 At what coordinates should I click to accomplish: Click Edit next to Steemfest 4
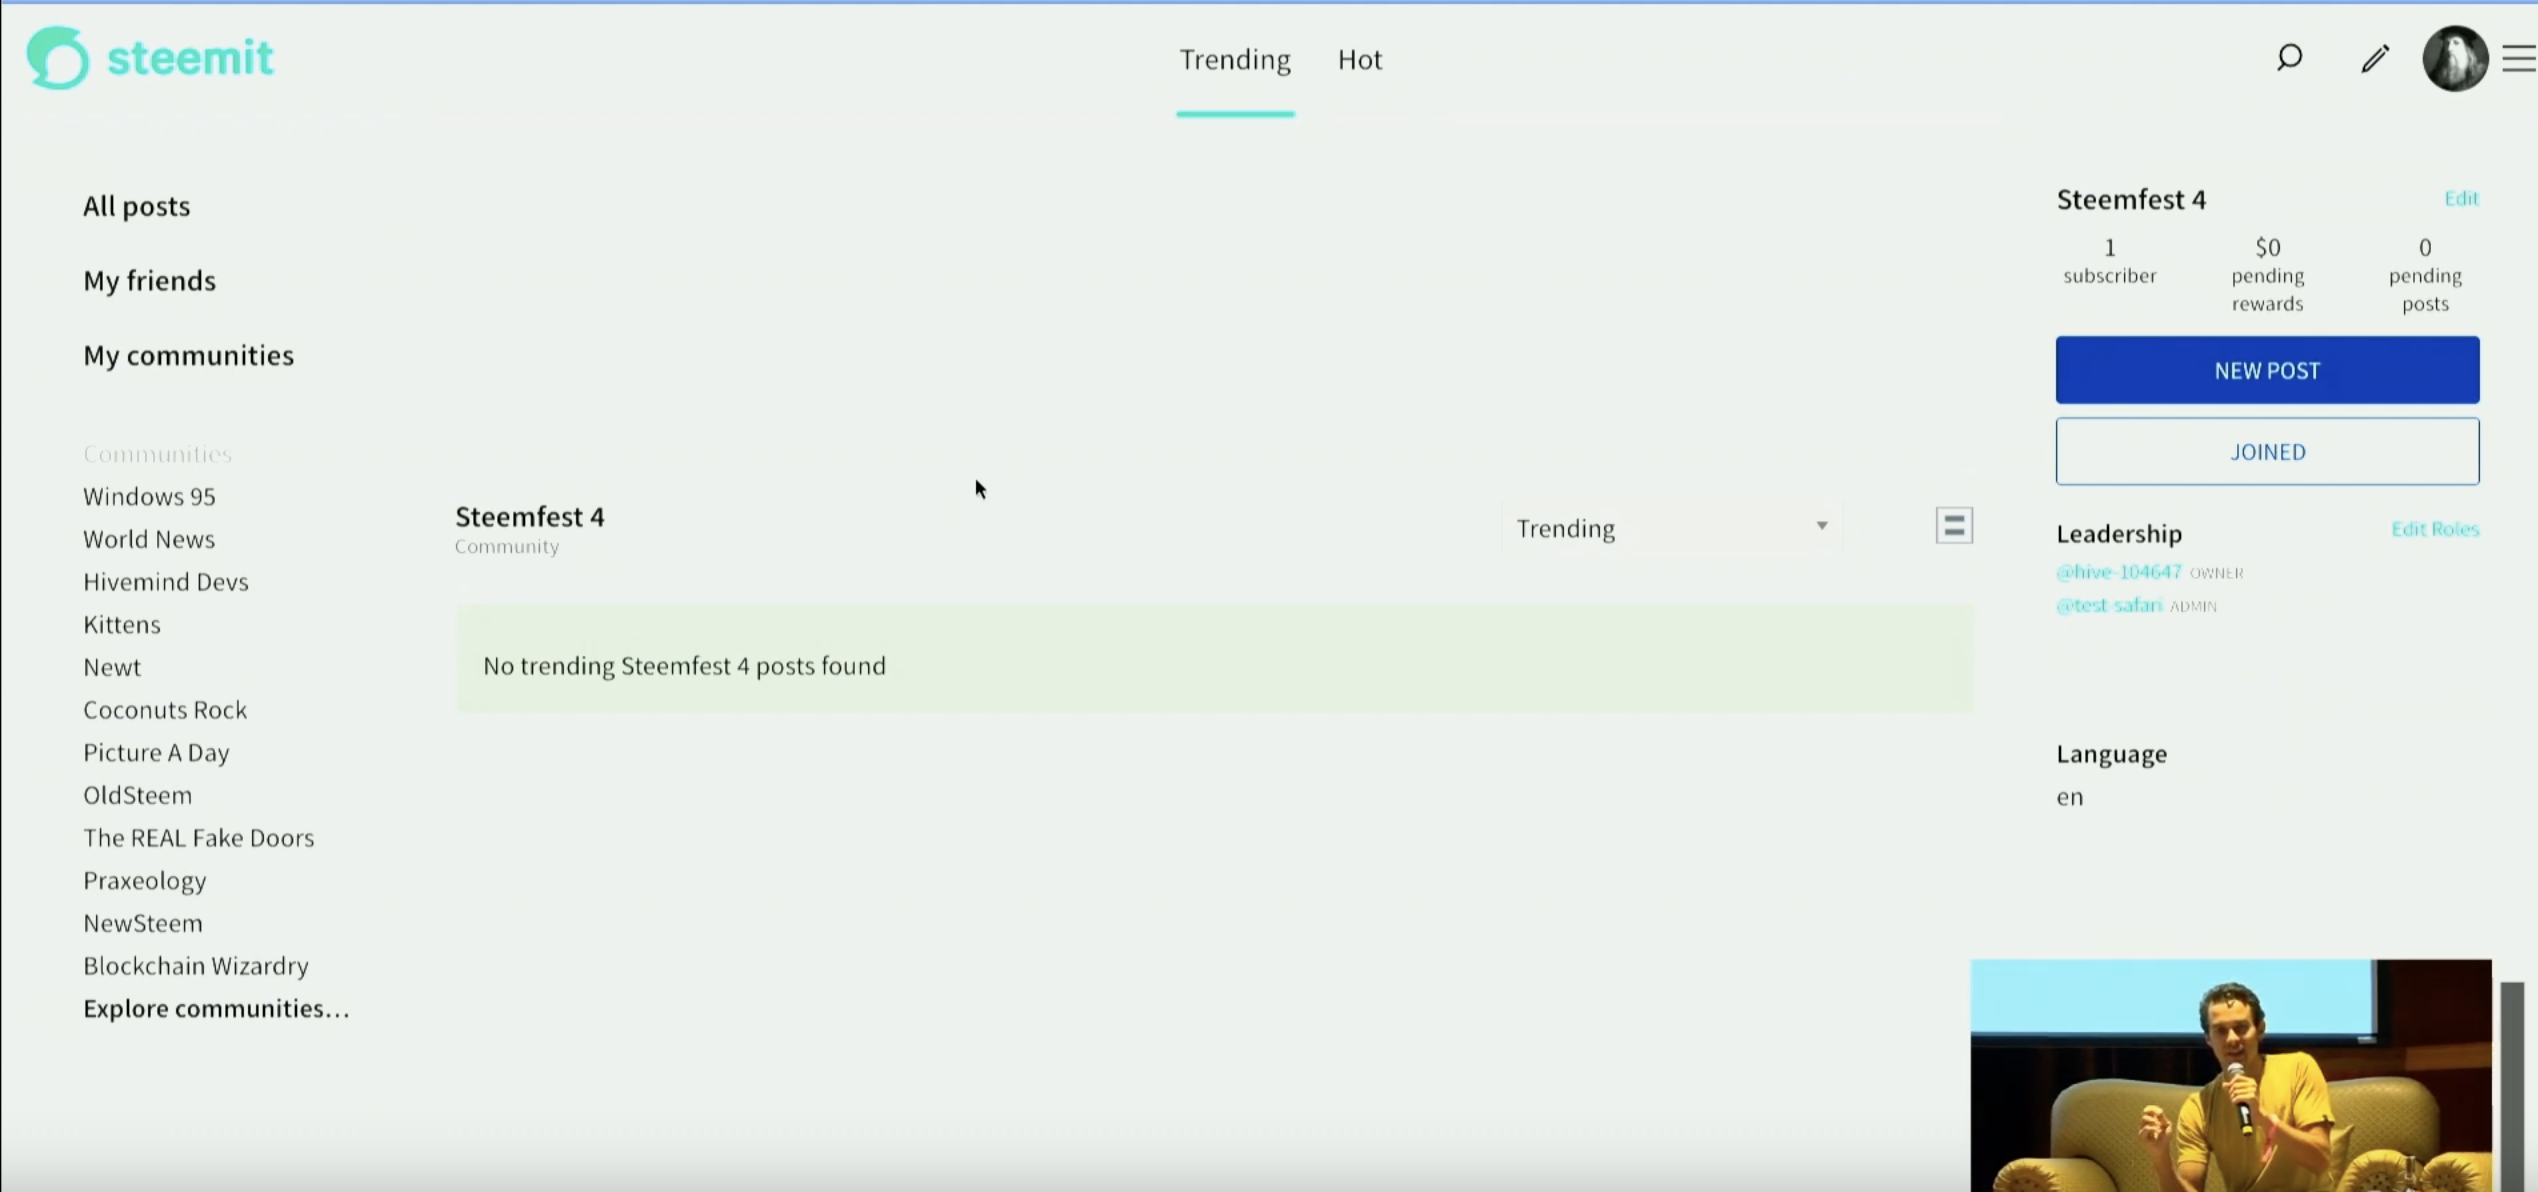click(x=2461, y=198)
